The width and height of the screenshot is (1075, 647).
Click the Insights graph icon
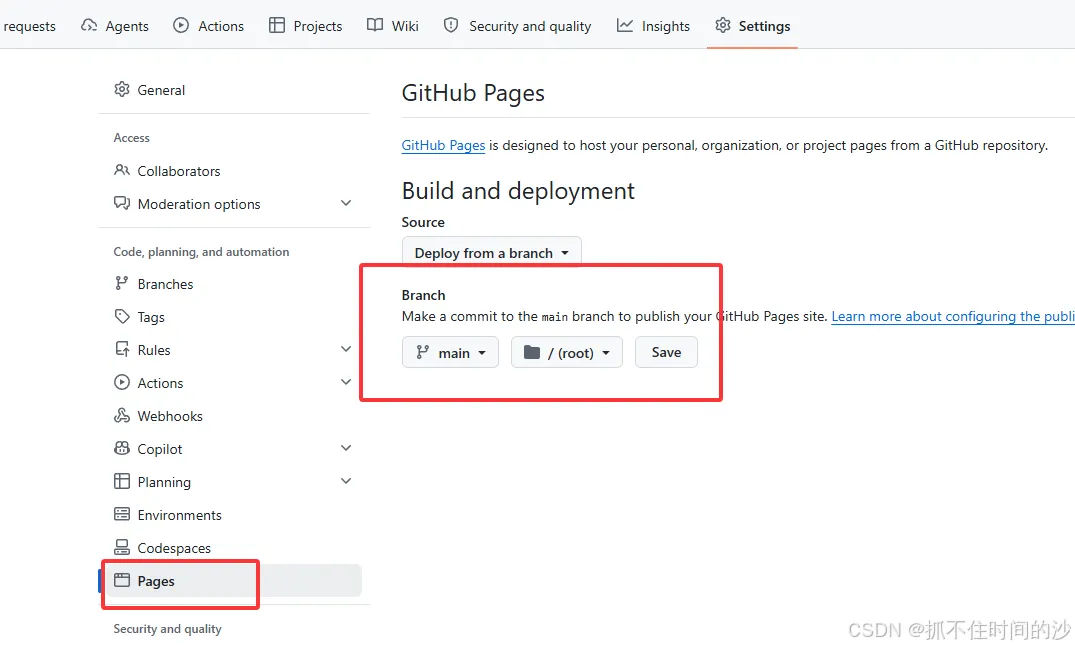click(x=625, y=25)
